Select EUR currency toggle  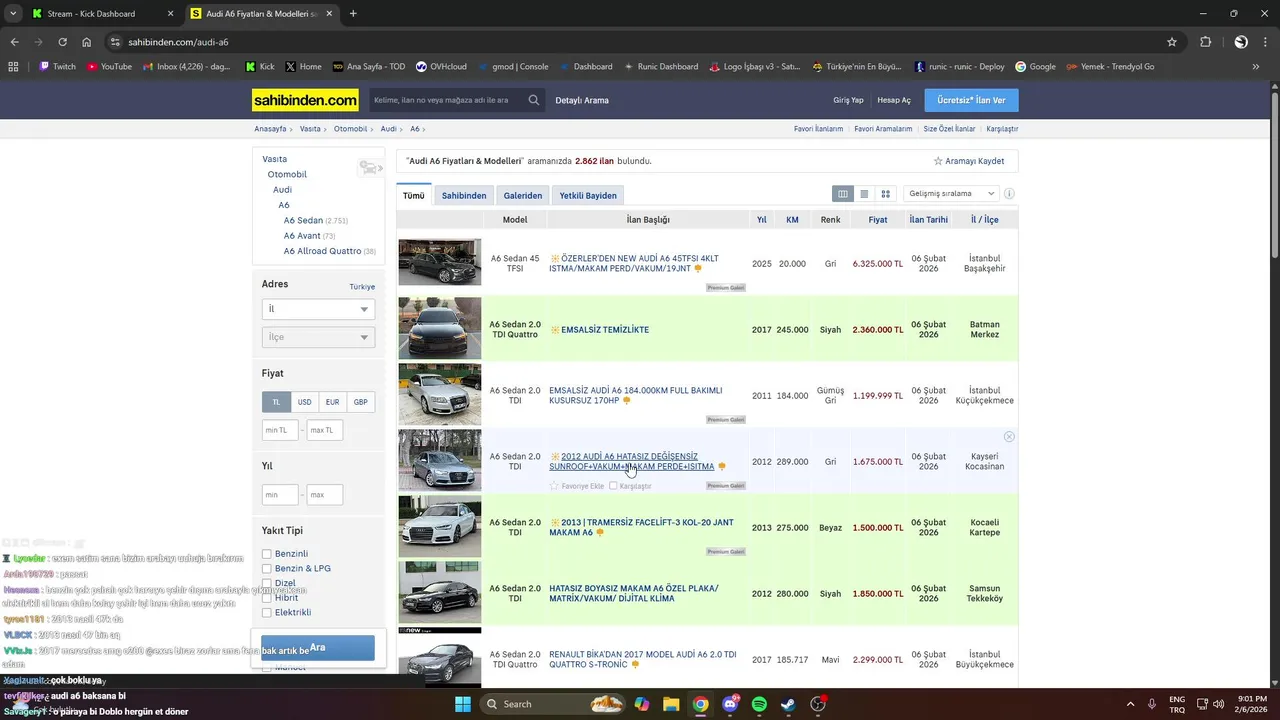pyautogui.click(x=332, y=402)
